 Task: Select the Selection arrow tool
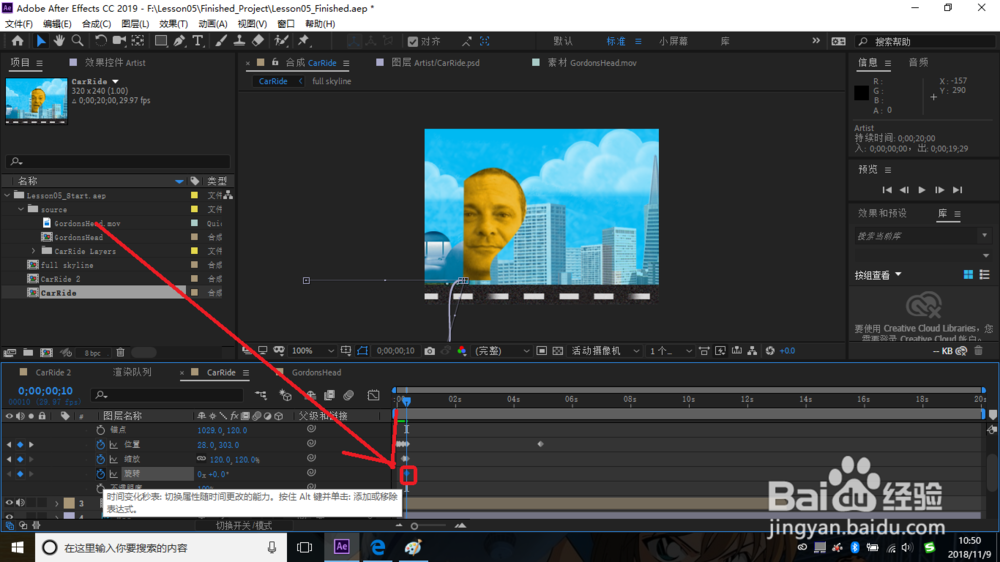pos(41,41)
